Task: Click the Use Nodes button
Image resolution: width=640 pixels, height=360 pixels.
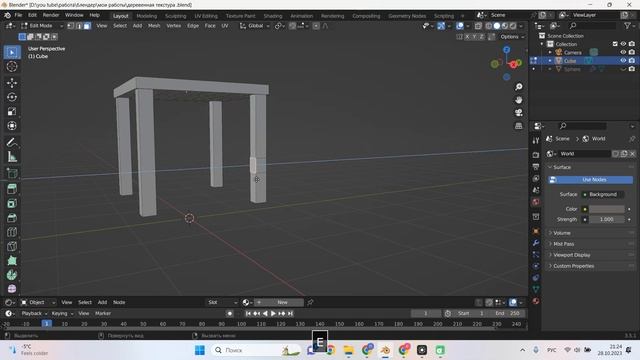Action: pos(590,180)
